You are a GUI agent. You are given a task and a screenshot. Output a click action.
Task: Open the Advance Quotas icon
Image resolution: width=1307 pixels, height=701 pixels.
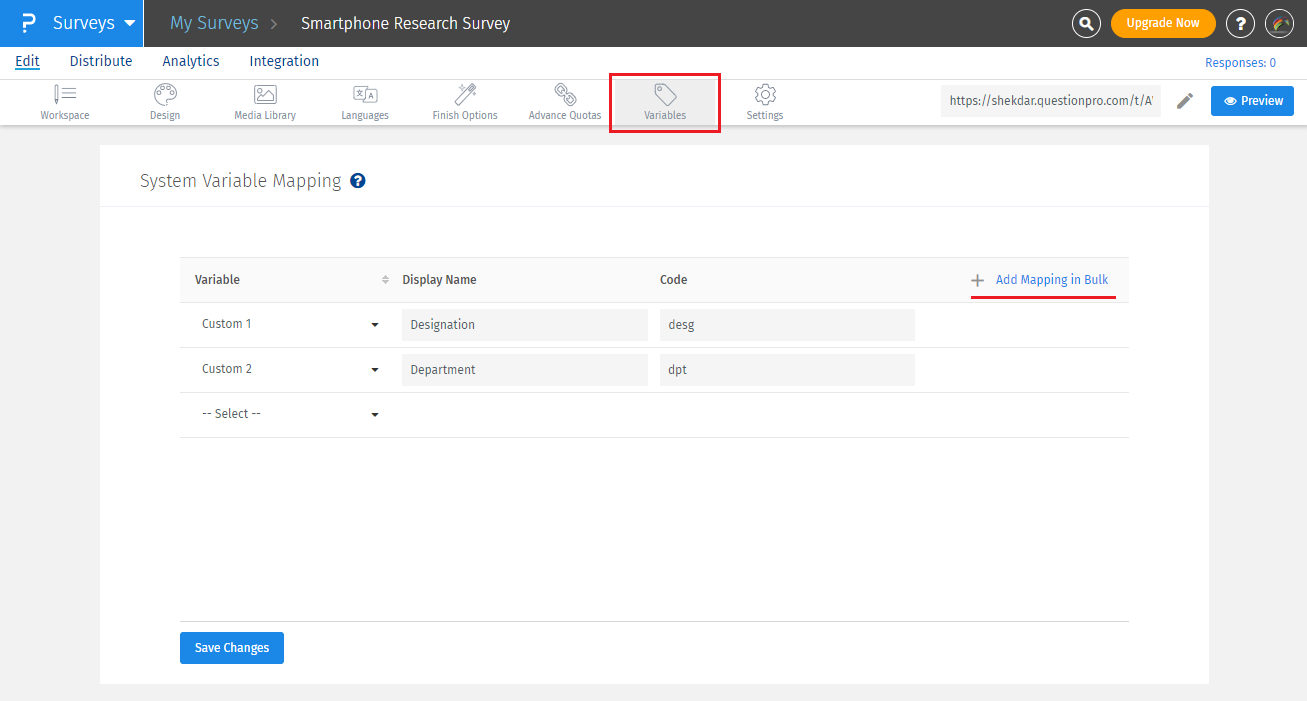(565, 95)
